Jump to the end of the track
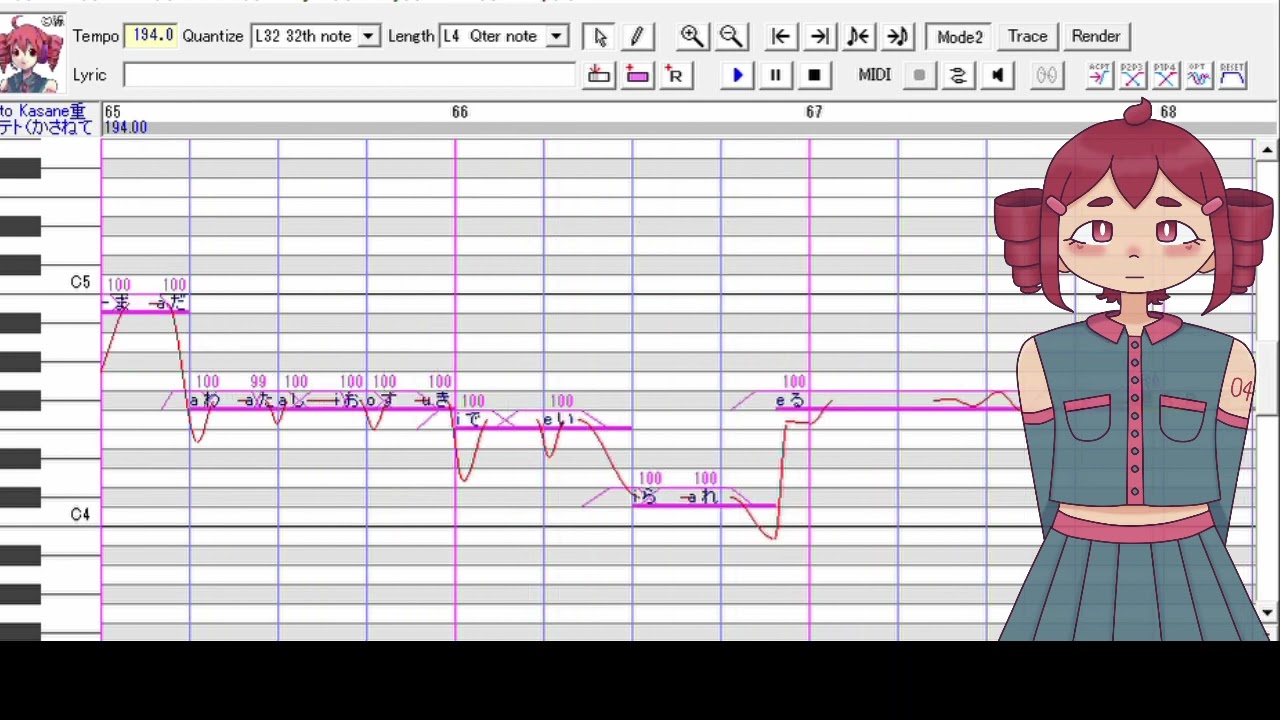This screenshot has height=720, width=1280. [819, 36]
